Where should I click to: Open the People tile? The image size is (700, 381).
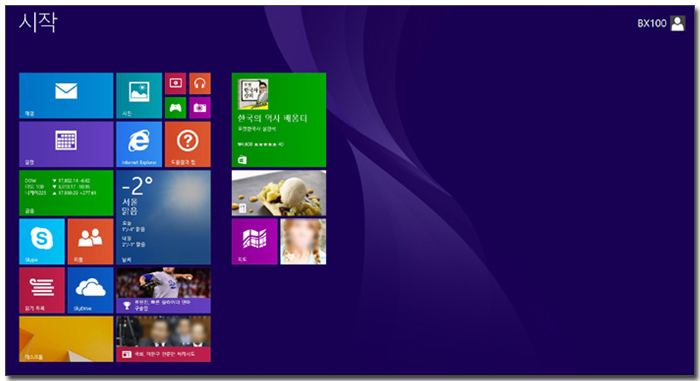tap(90, 242)
